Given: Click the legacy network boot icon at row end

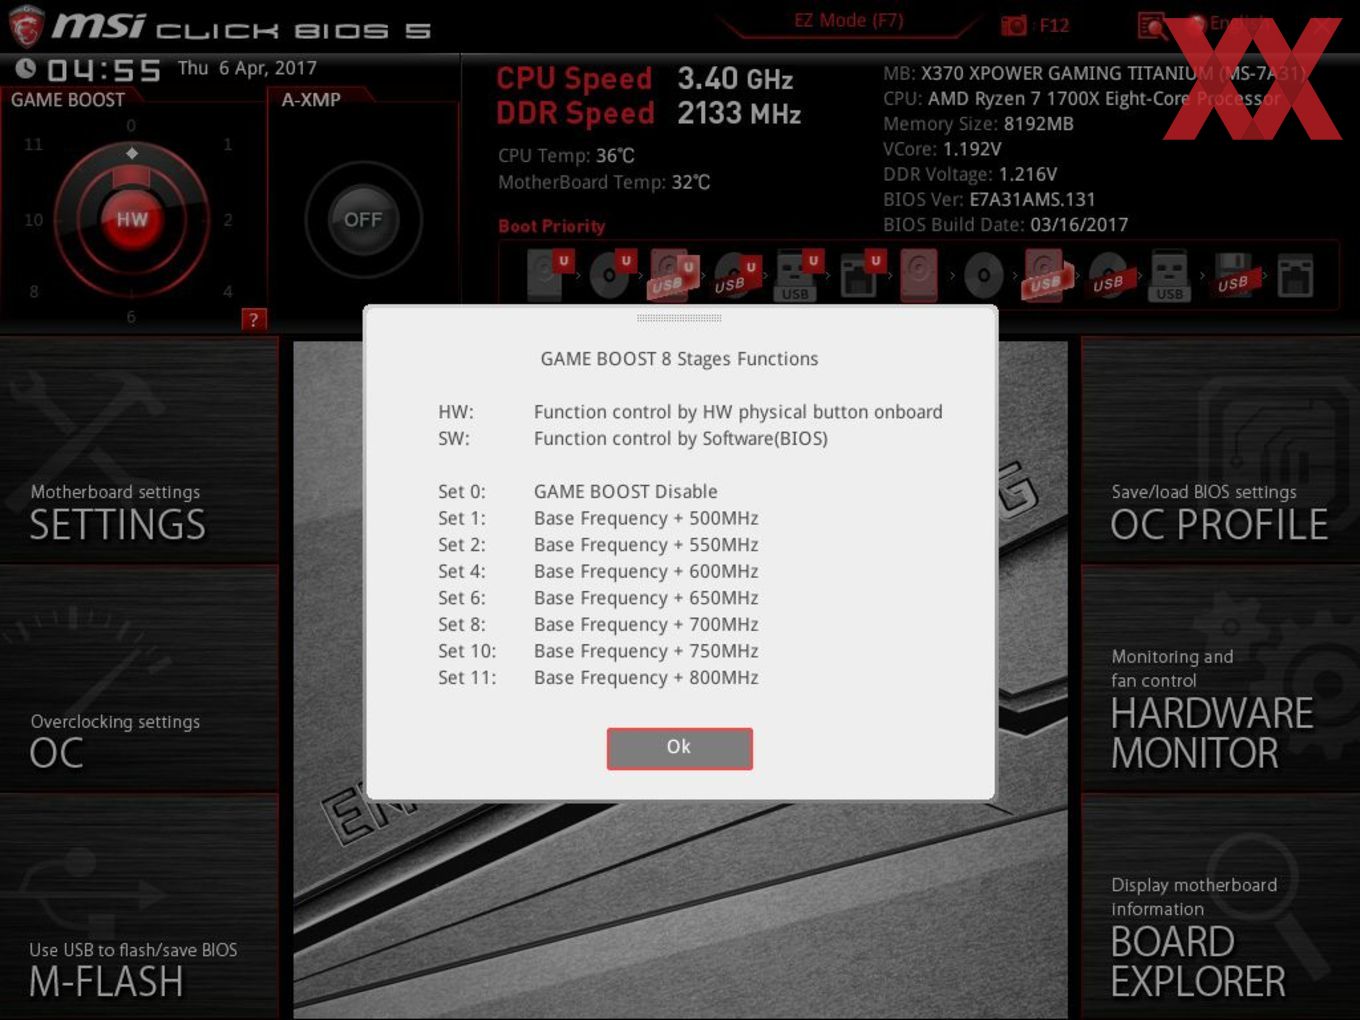Looking at the screenshot, I should click(x=1295, y=275).
